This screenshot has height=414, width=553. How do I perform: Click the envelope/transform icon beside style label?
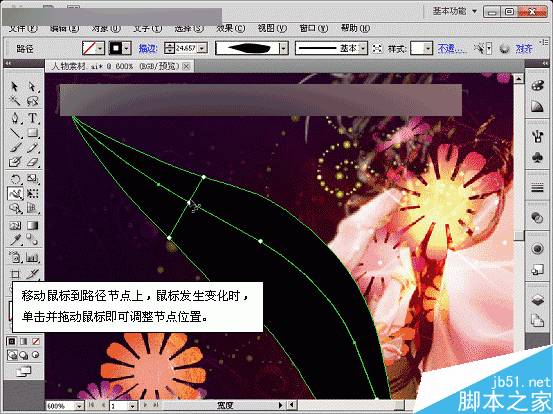click(x=377, y=48)
